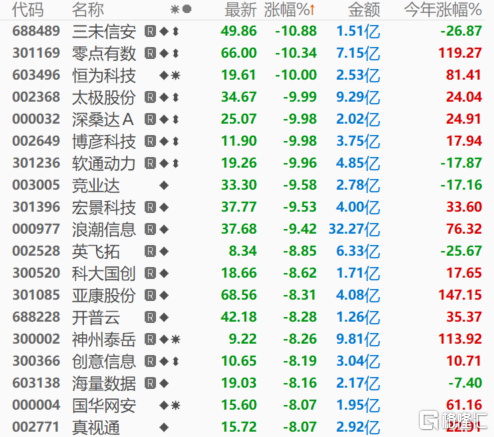Click the star icon next to 恒为科技
The width and height of the screenshot is (494, 437).
point(176,75)
